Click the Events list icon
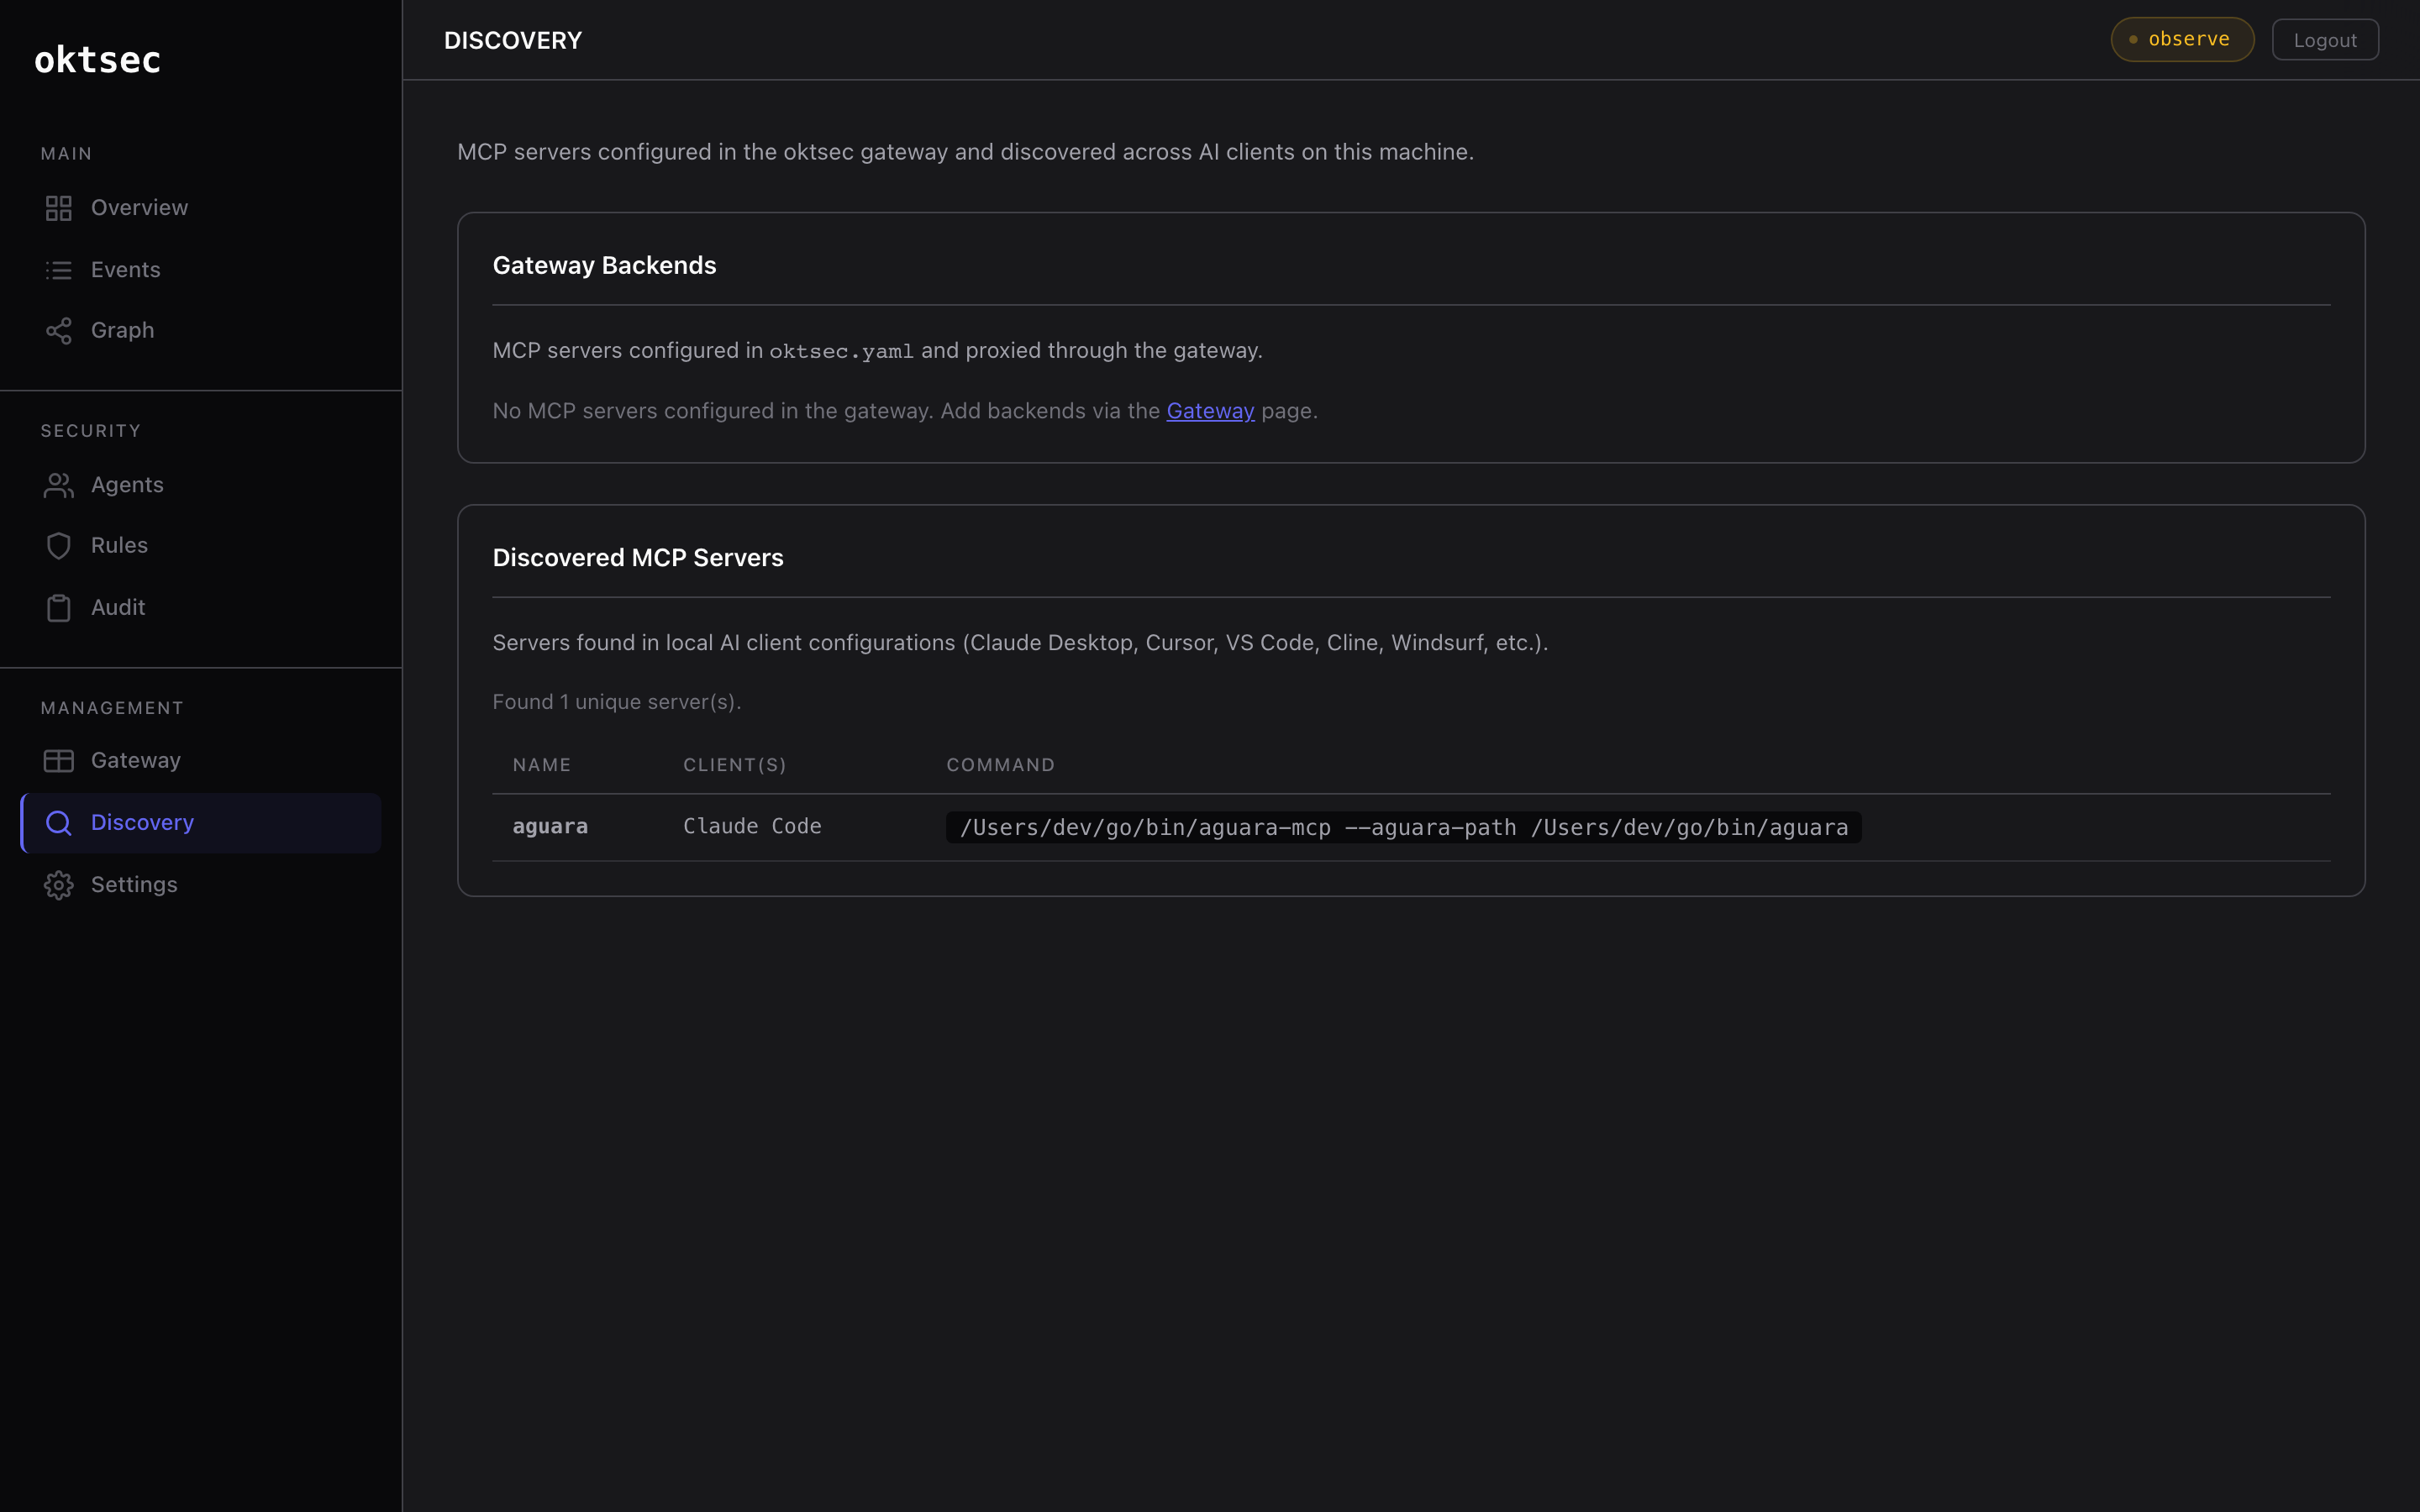 pyautogui.click(x=58, y=270)
